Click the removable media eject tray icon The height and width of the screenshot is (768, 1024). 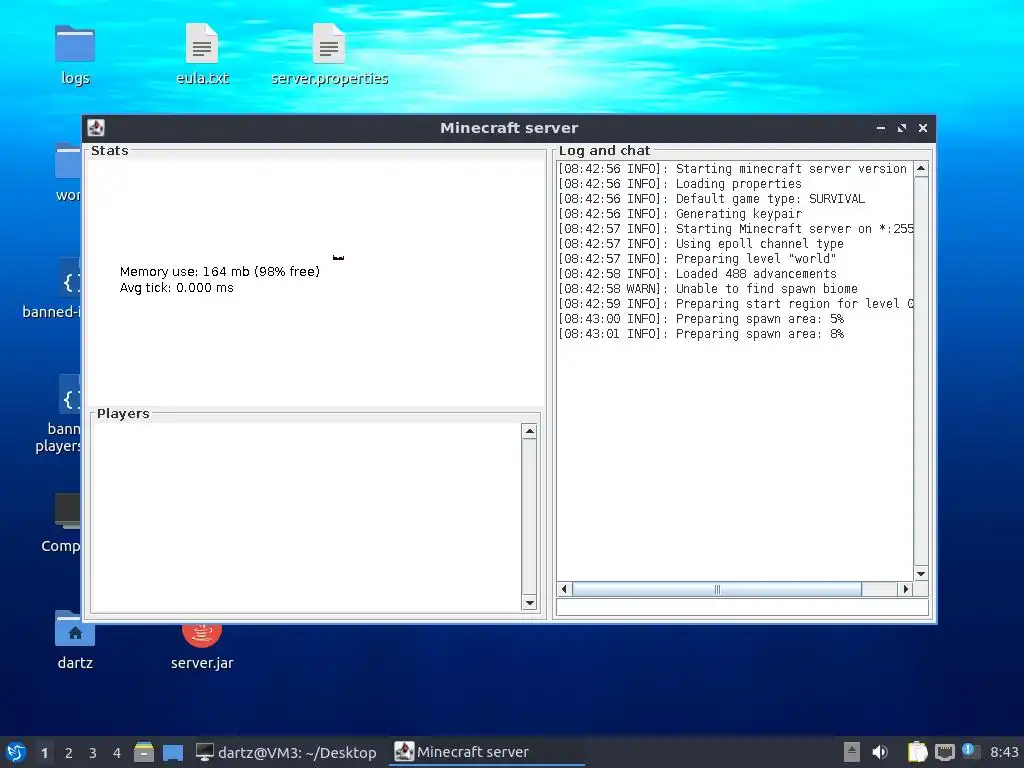click(x=851, y=752)
